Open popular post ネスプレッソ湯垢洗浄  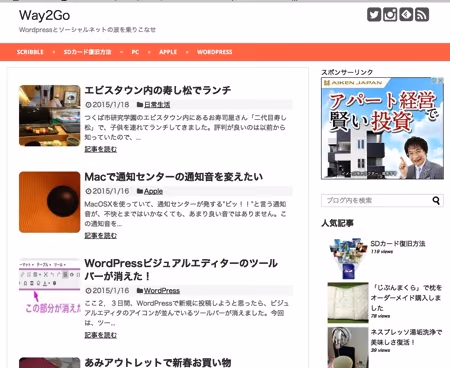[406, 337]
